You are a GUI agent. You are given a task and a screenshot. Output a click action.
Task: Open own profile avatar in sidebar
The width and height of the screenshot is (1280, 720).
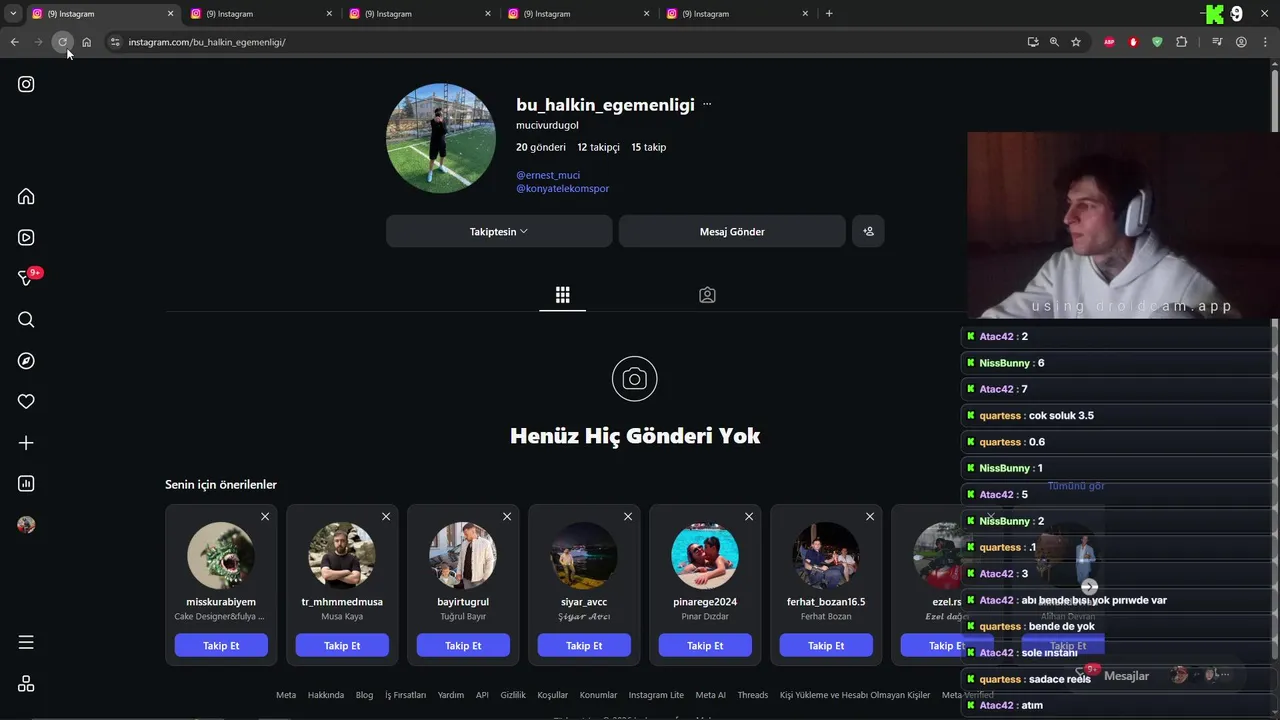pos(26,524)
